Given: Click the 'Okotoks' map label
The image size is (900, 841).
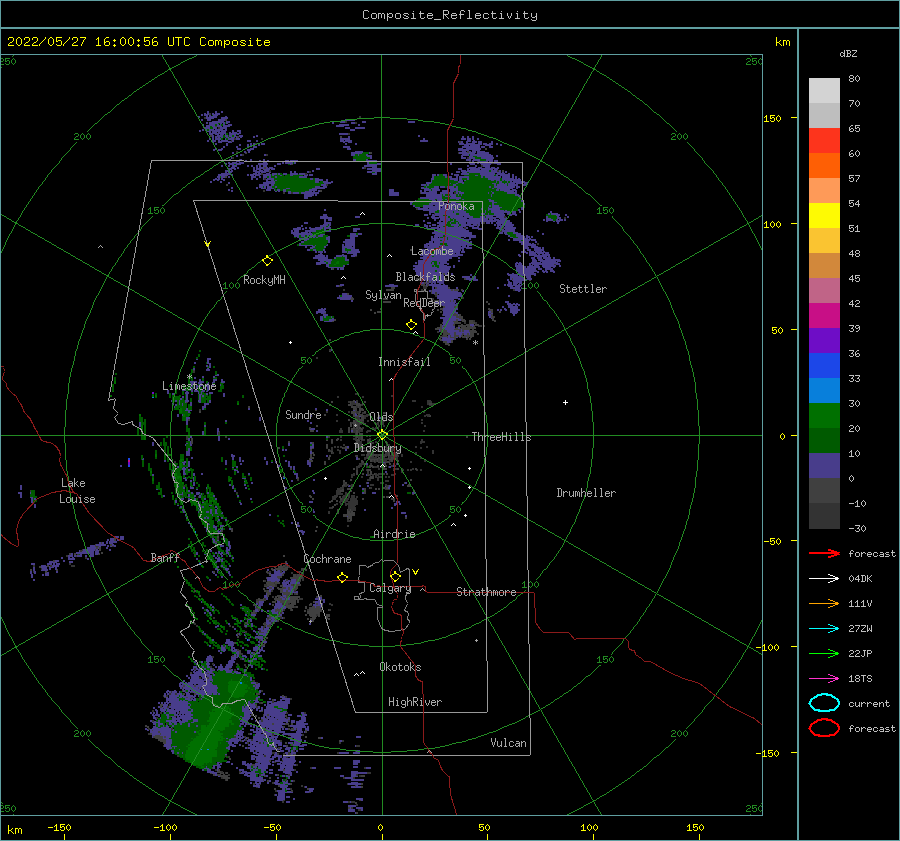Looking at the screenshot, I should (400, 667).
